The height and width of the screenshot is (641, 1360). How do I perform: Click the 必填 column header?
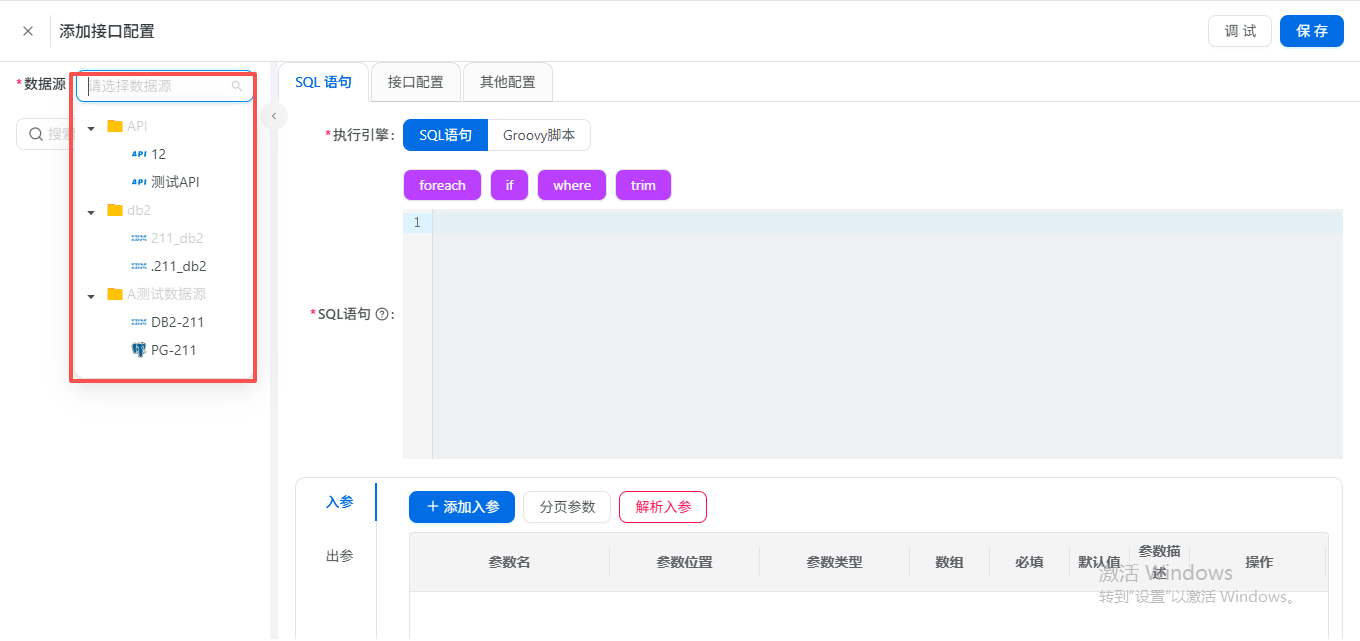[1030, 562]
